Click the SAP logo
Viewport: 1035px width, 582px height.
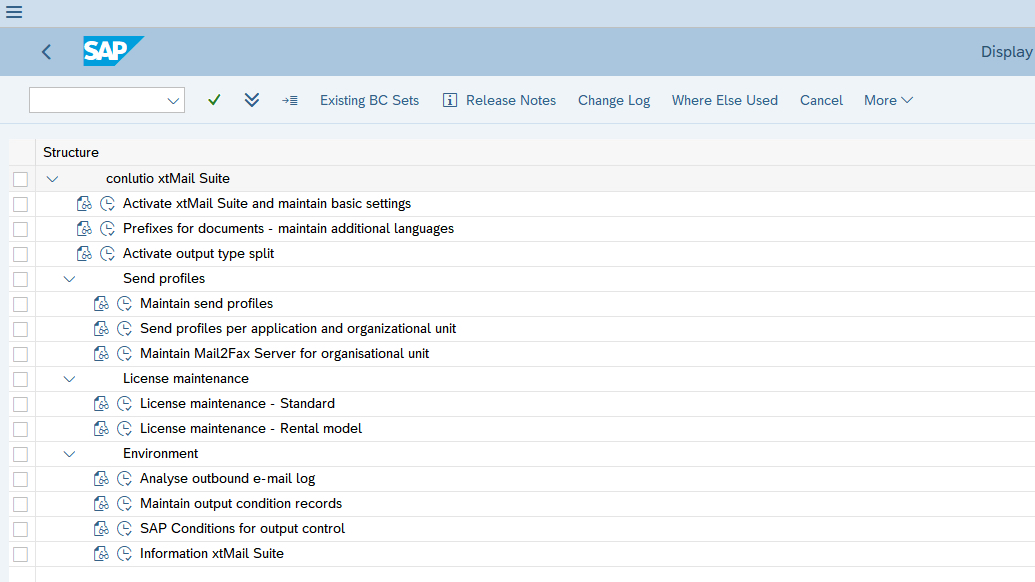pyautogui.click(x=114, y=51)
